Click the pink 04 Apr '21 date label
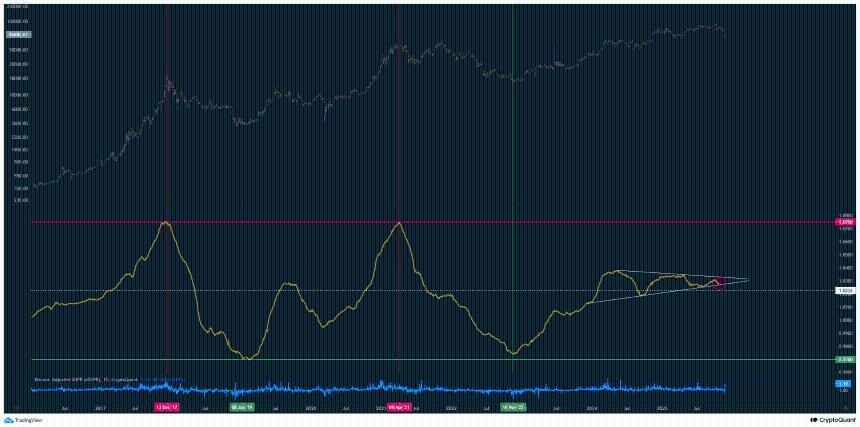This screenshot has height=427, width=860. click(x=399, y=408)
